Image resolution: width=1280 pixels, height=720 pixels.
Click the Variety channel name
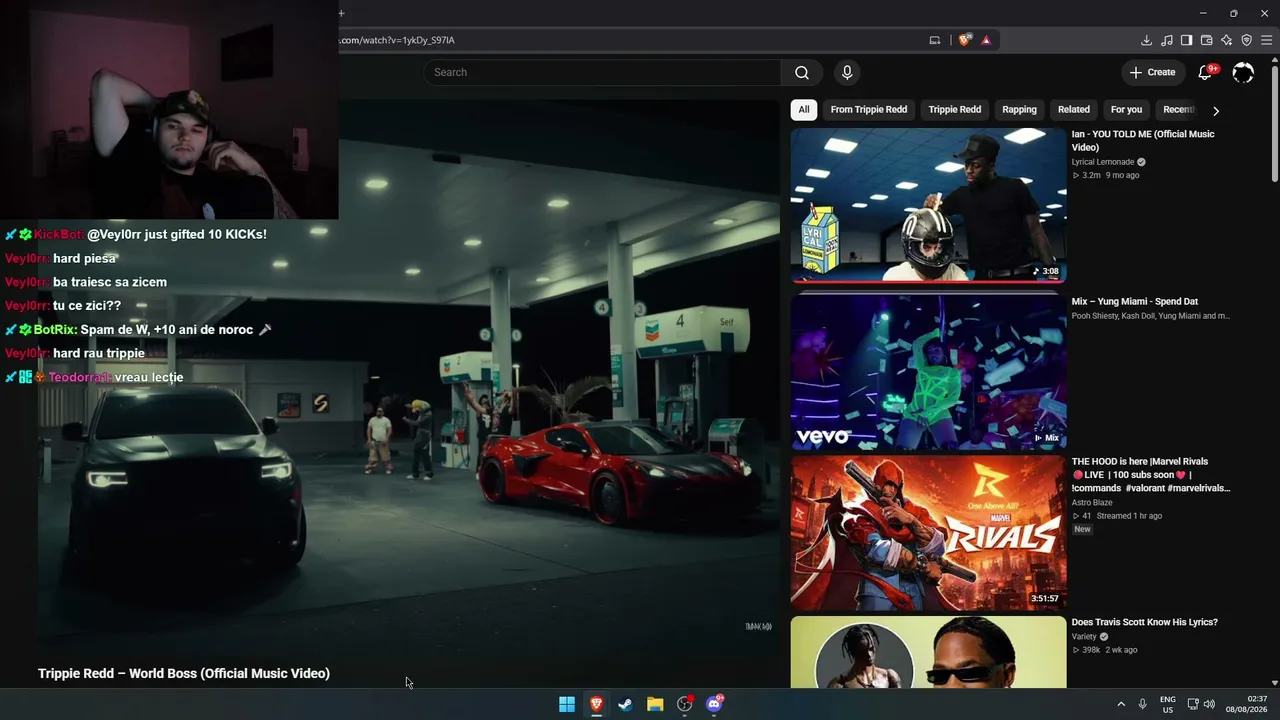[x=1084, y=637]
